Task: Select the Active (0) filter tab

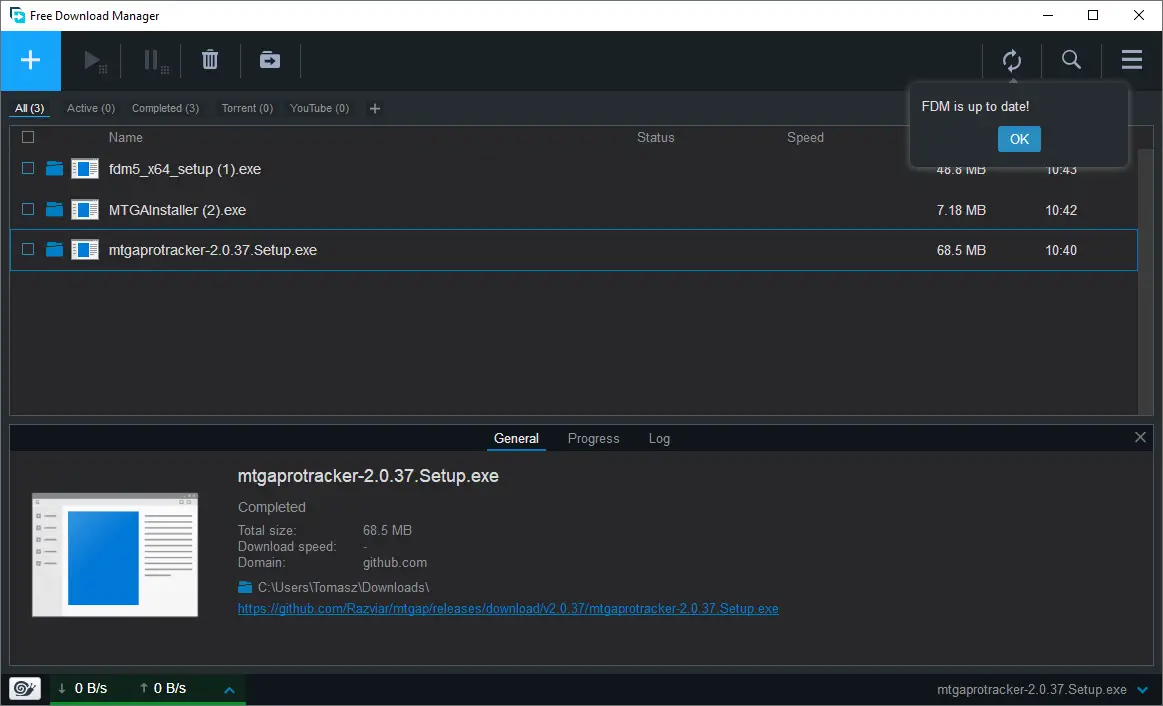Action: (90, 108)
